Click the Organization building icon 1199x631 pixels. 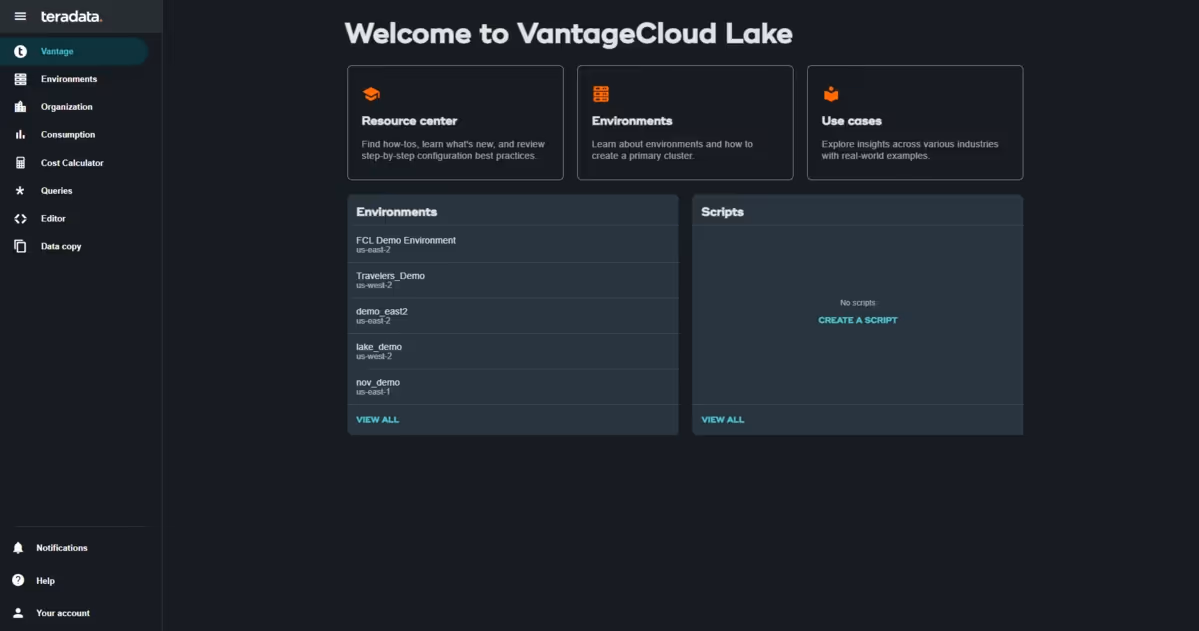click(21, 107)
